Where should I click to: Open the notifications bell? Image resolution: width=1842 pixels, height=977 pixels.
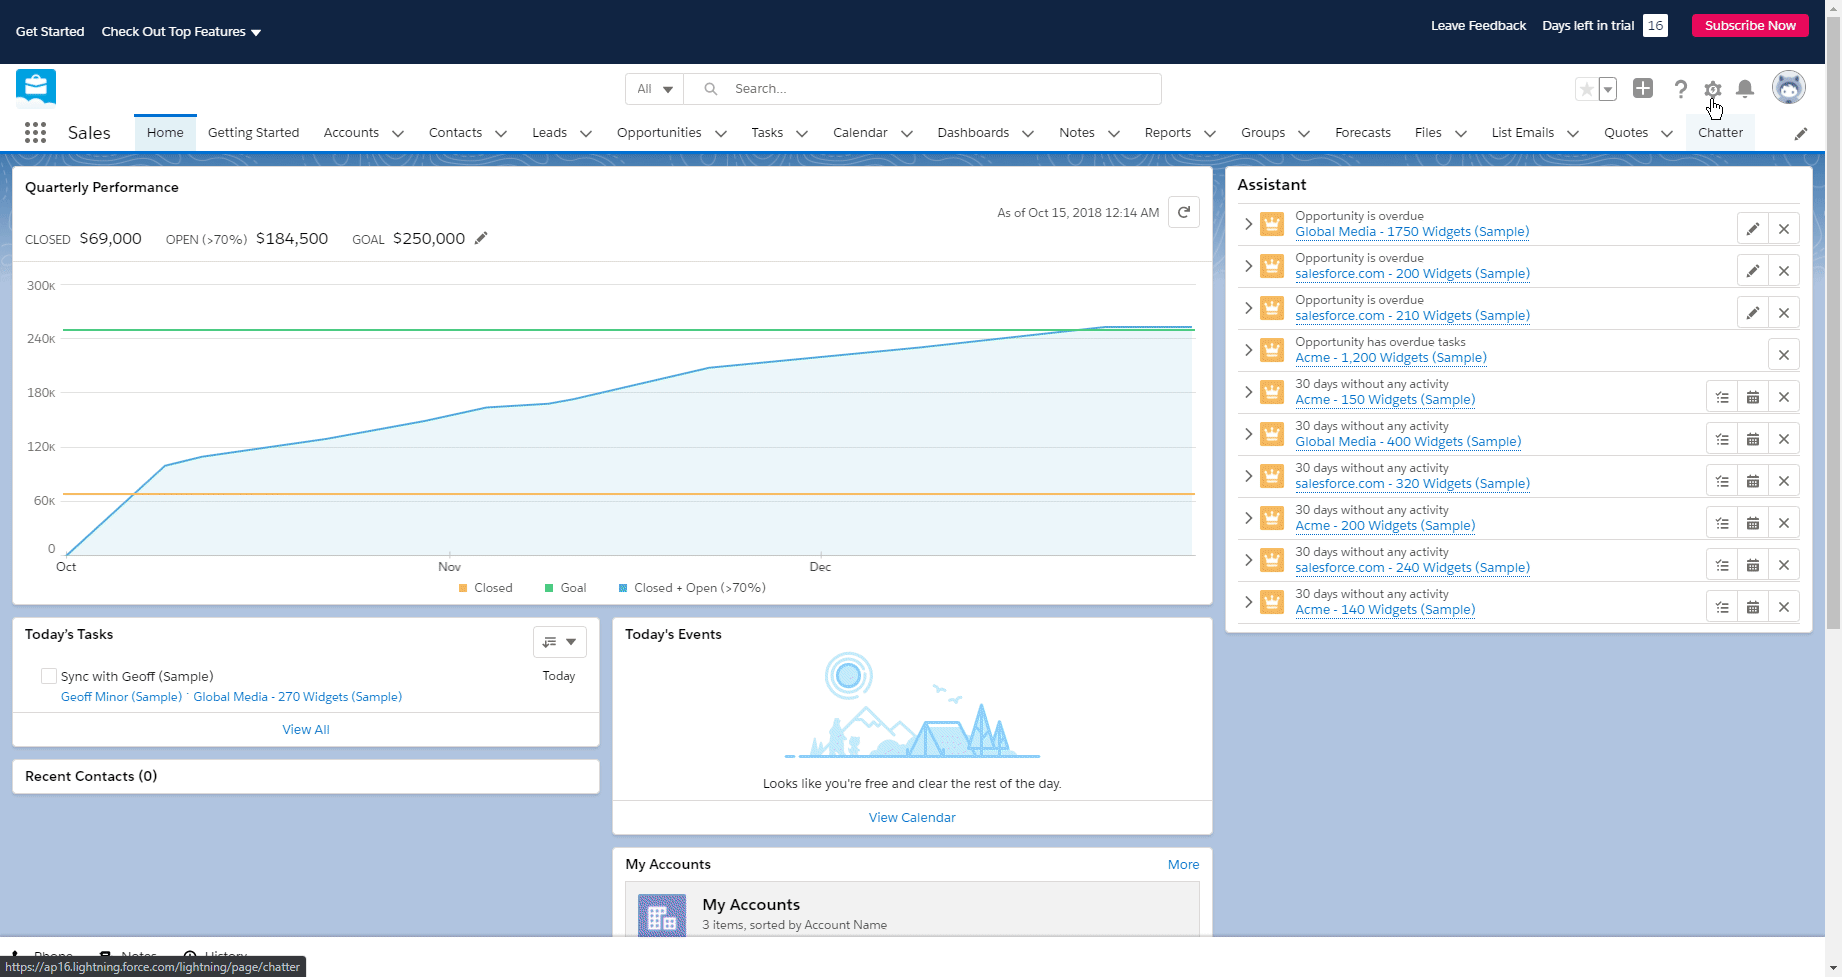click(x=1745, y=89)
